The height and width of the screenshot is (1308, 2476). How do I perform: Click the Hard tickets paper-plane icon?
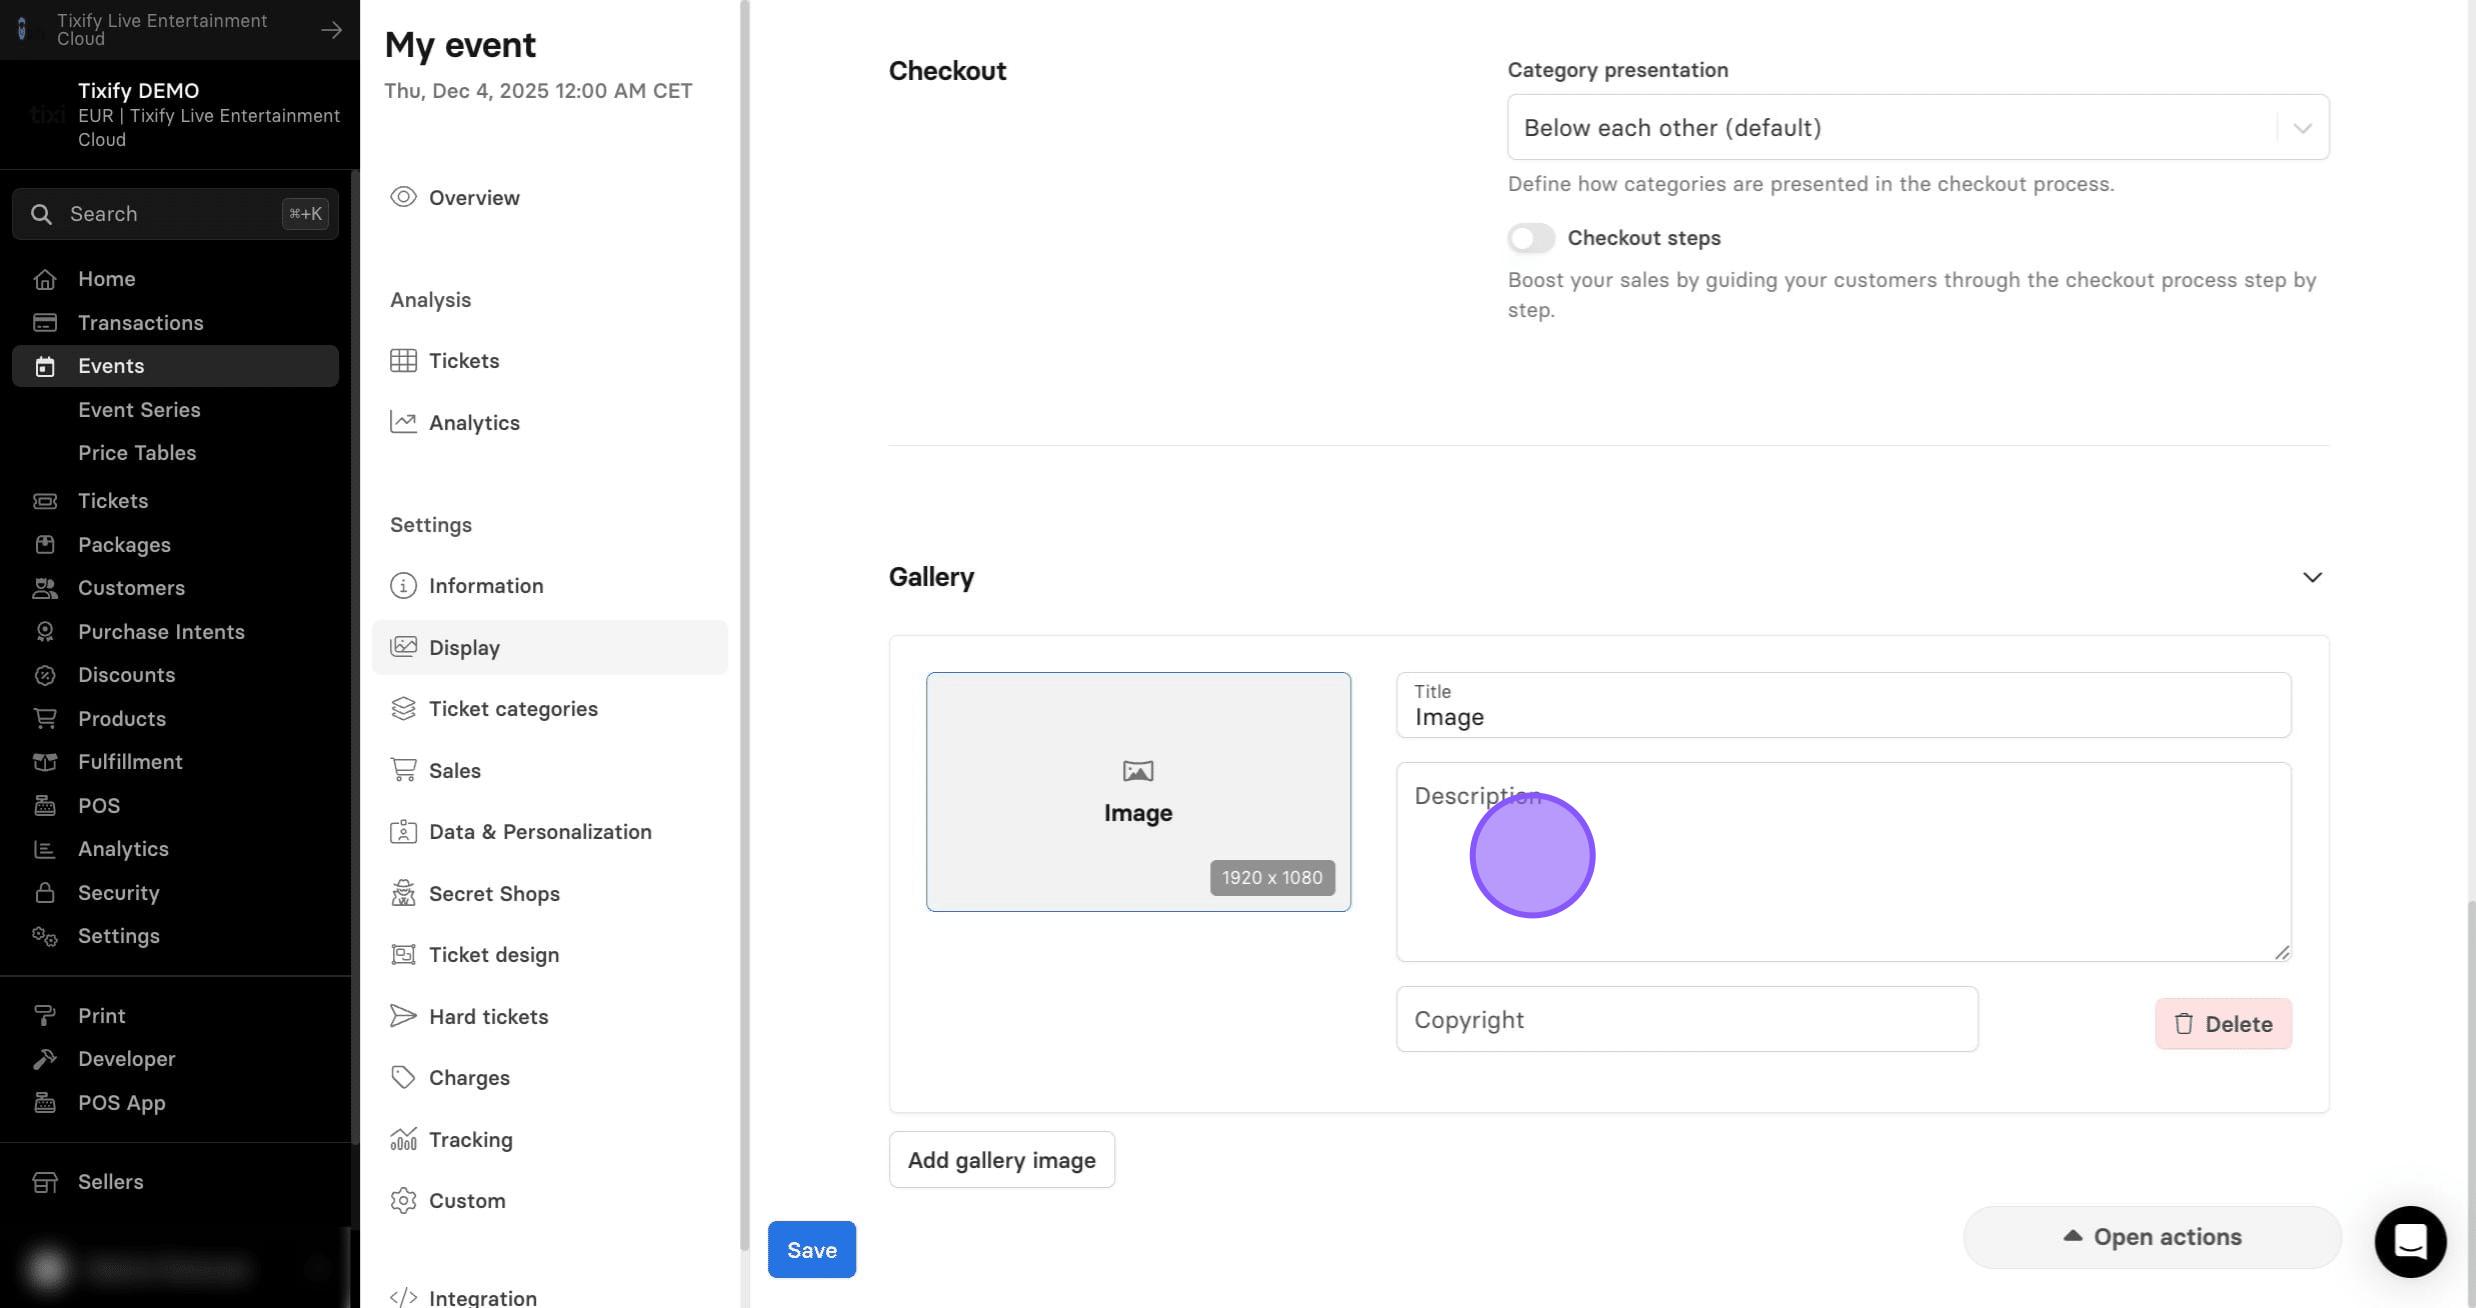403,1016
